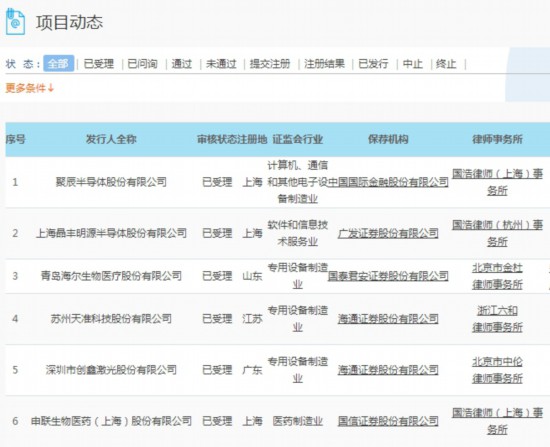Click the 项目动态 document icon
The width and height of the screenshot is (550, 447).
point(15,22)
